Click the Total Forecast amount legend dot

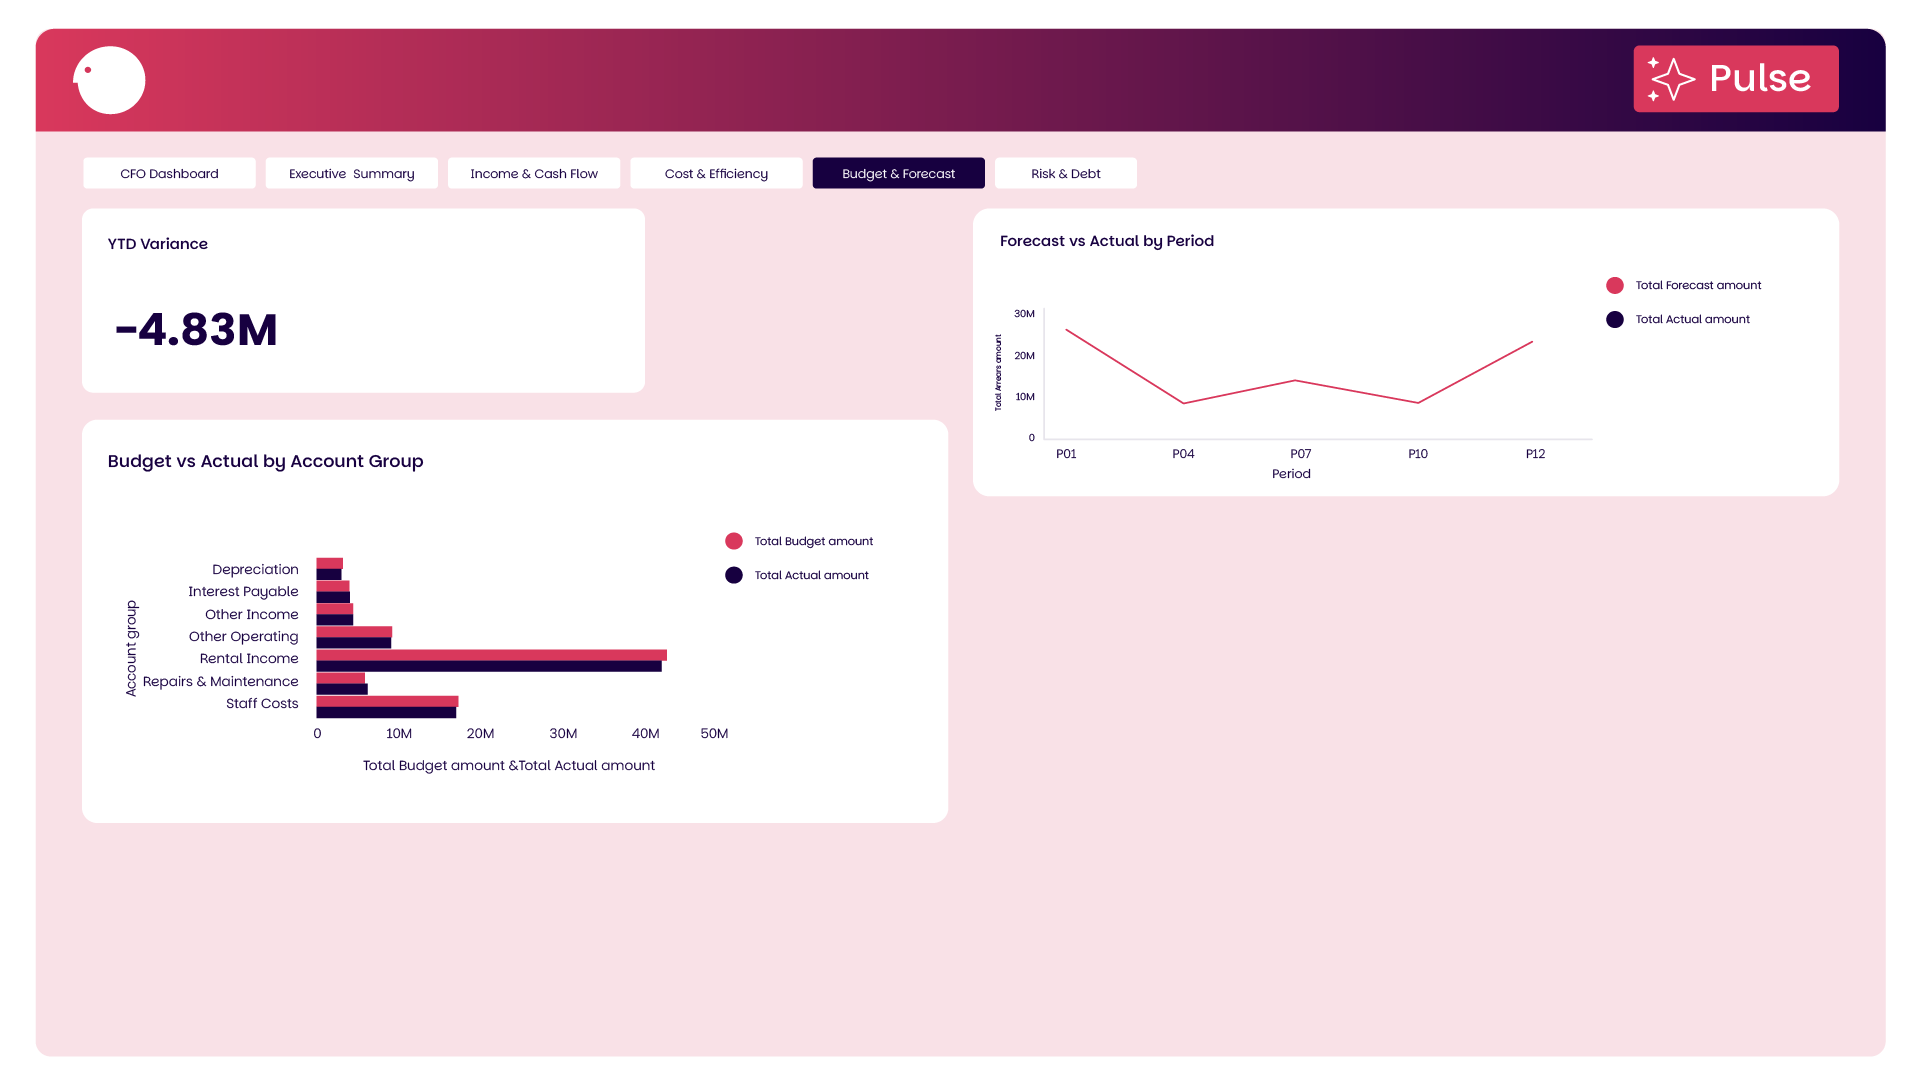1615,286
